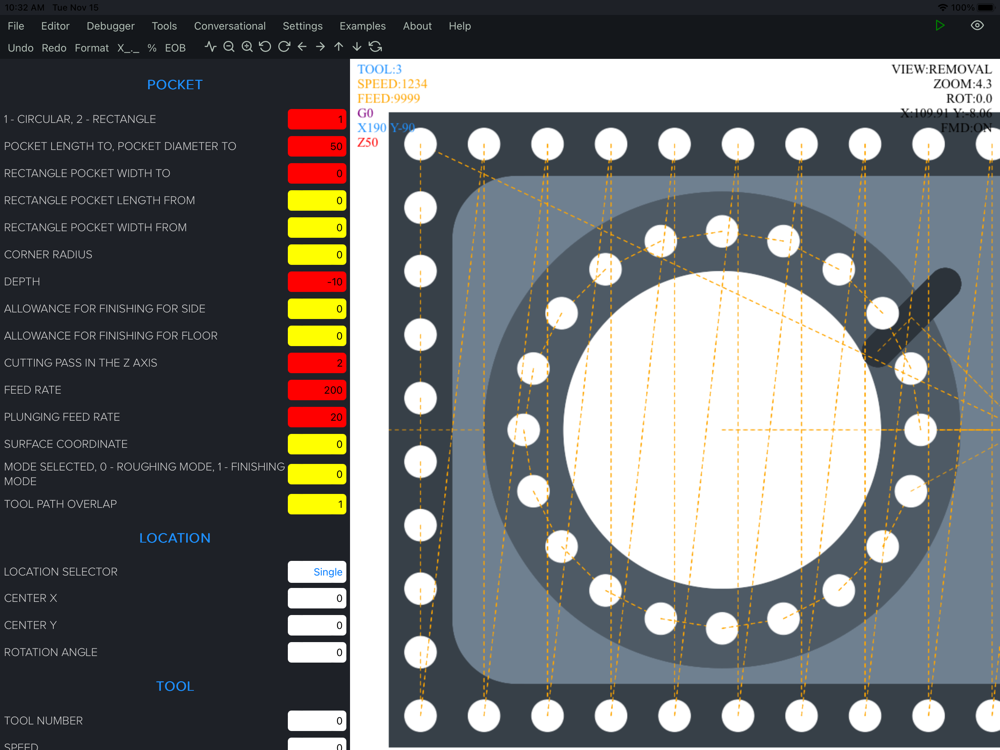The image size is (1000, 750).
Task: Reset view with refresh icon
Action: (x=375, y=47)
